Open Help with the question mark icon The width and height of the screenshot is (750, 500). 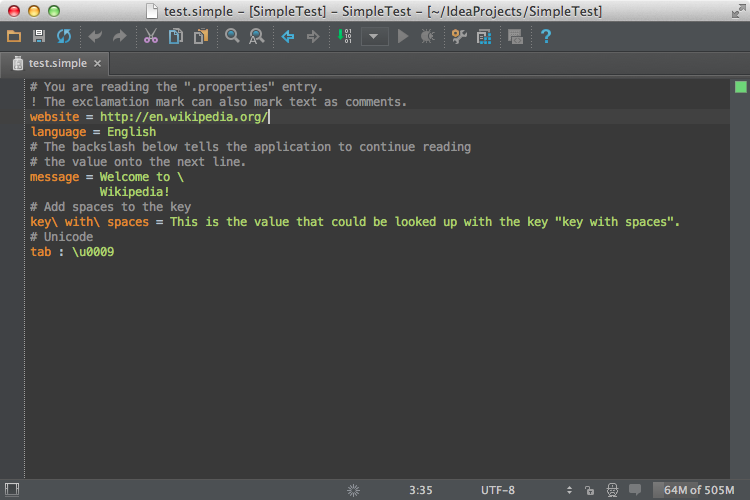tap(546, 37)
